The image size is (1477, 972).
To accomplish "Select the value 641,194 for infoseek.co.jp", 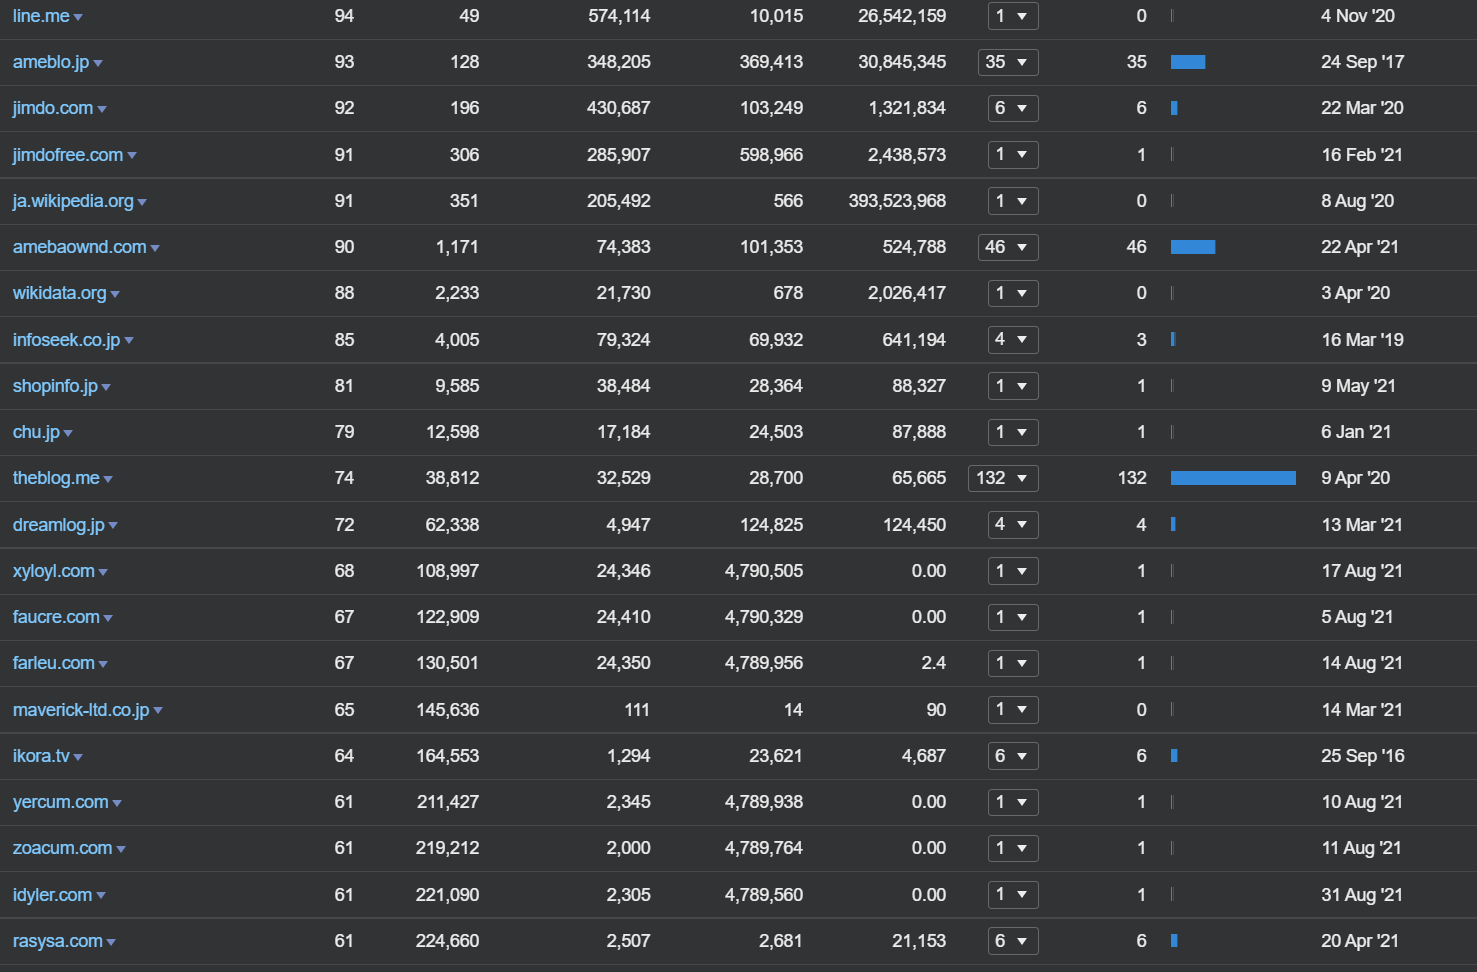I will click(x=914, y=340).
